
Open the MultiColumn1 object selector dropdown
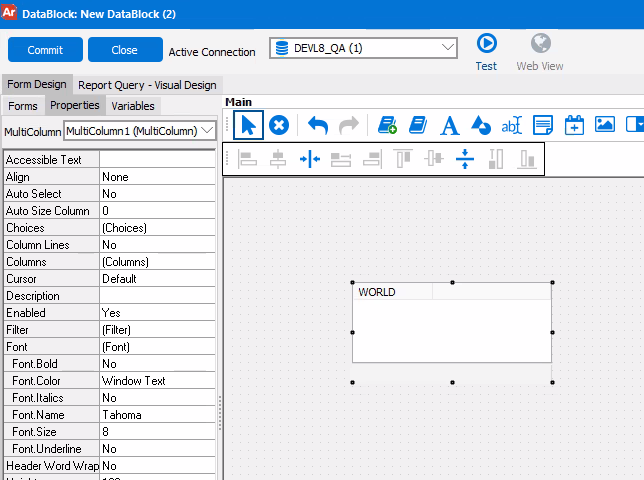coord(208,131)
